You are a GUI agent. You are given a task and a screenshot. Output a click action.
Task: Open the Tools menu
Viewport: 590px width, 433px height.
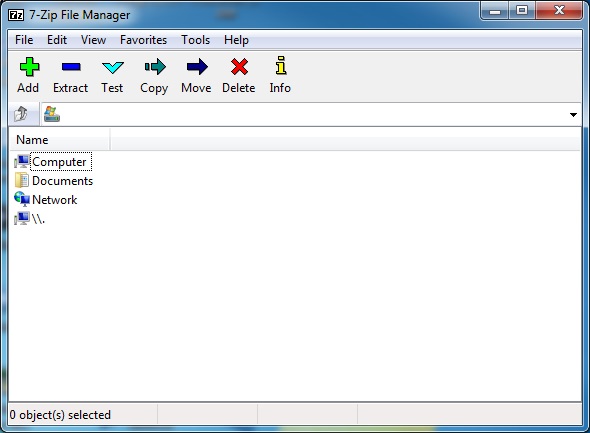pos(196,40)
